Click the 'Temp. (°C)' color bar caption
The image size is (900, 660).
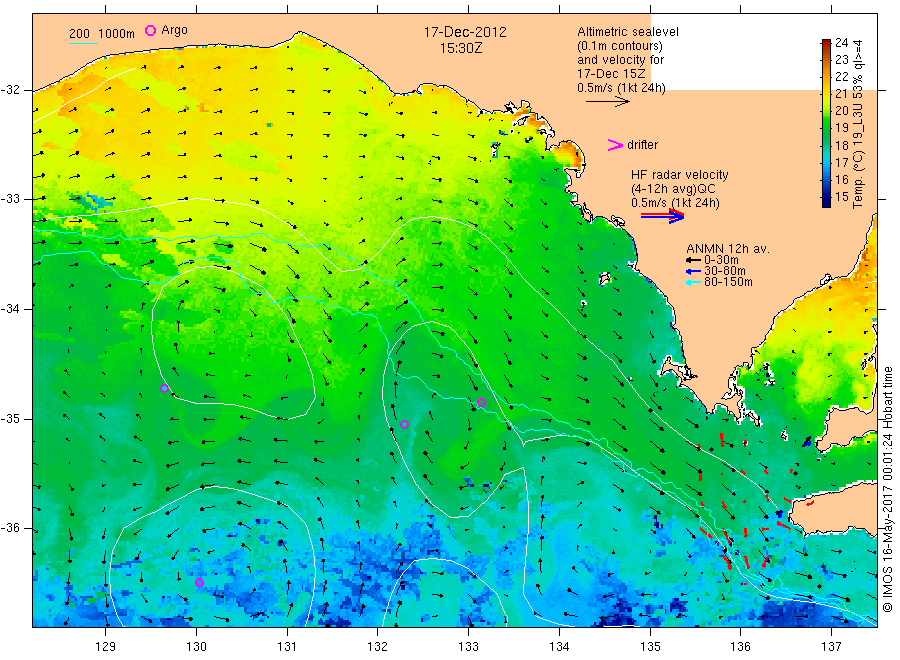tap(858, 179)
